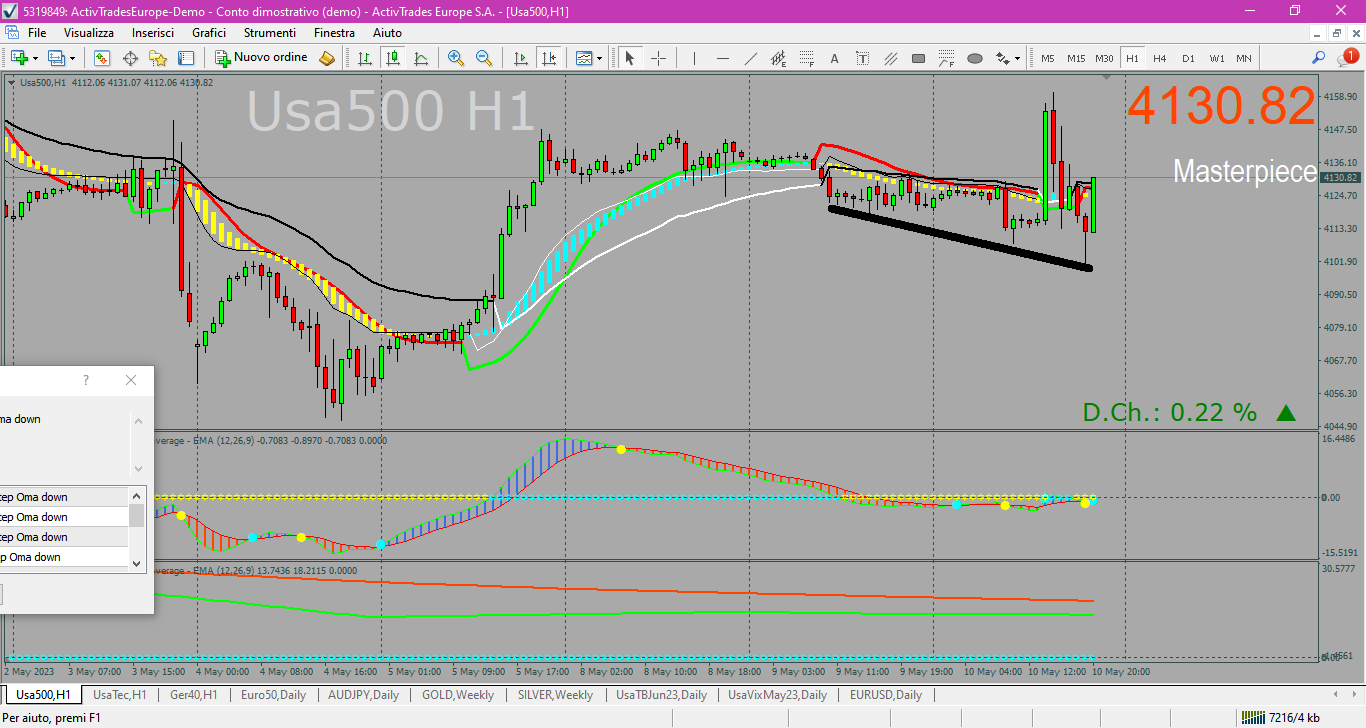
Task: Open the Visualizza menu
Action: 89,33
